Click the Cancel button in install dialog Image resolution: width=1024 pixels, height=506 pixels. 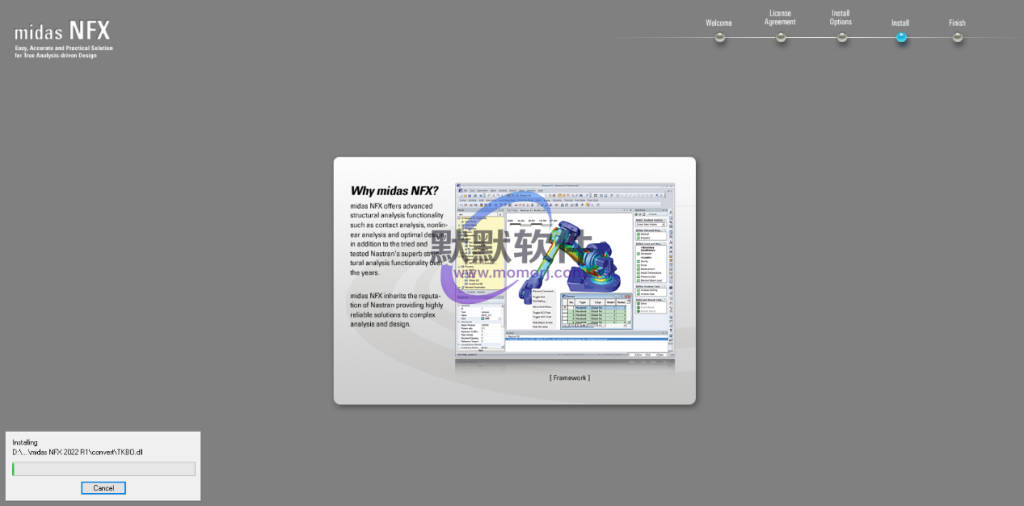104,488
